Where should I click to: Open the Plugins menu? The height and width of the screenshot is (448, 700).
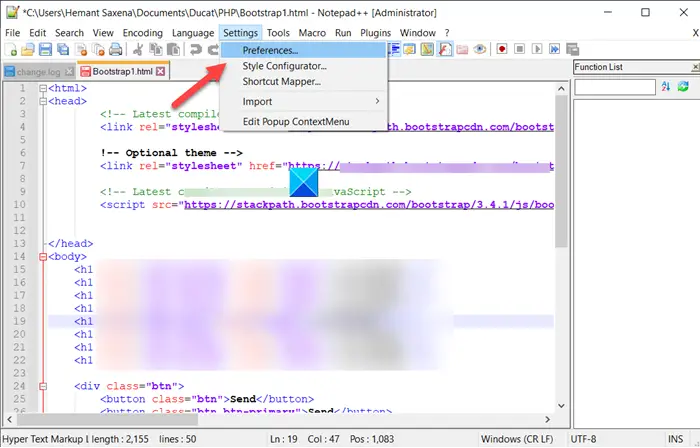(375, 33)
